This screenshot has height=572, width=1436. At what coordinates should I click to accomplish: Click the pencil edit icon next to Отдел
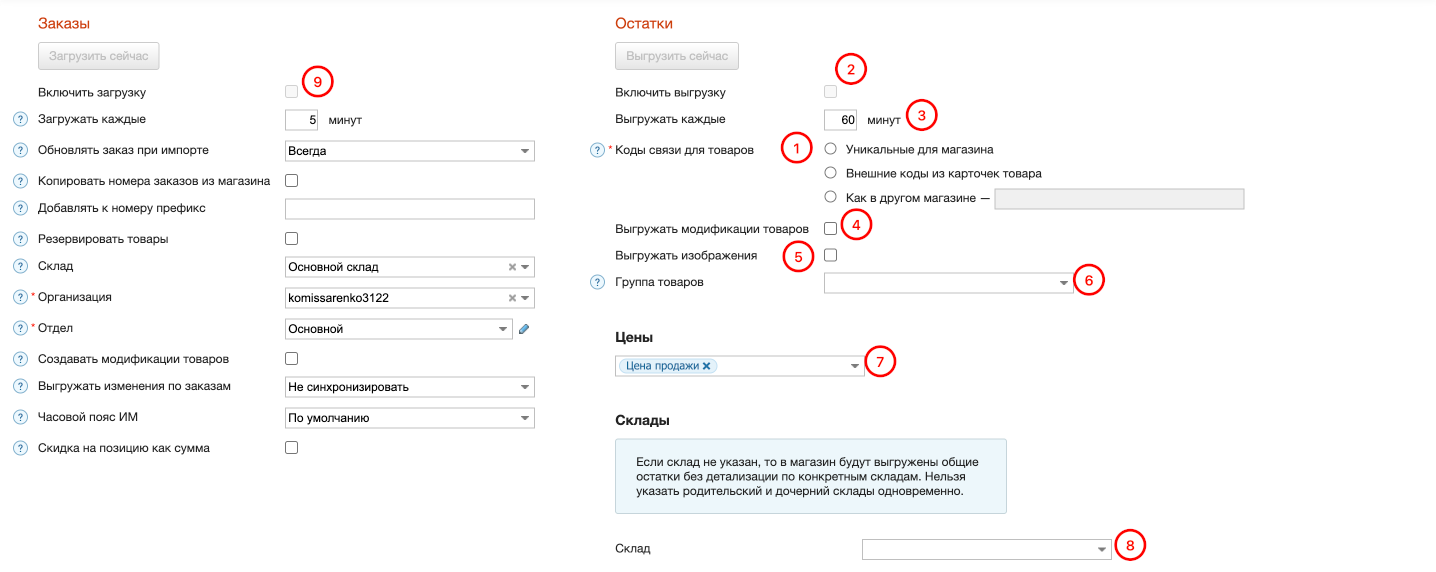click(x=523, y=329)
